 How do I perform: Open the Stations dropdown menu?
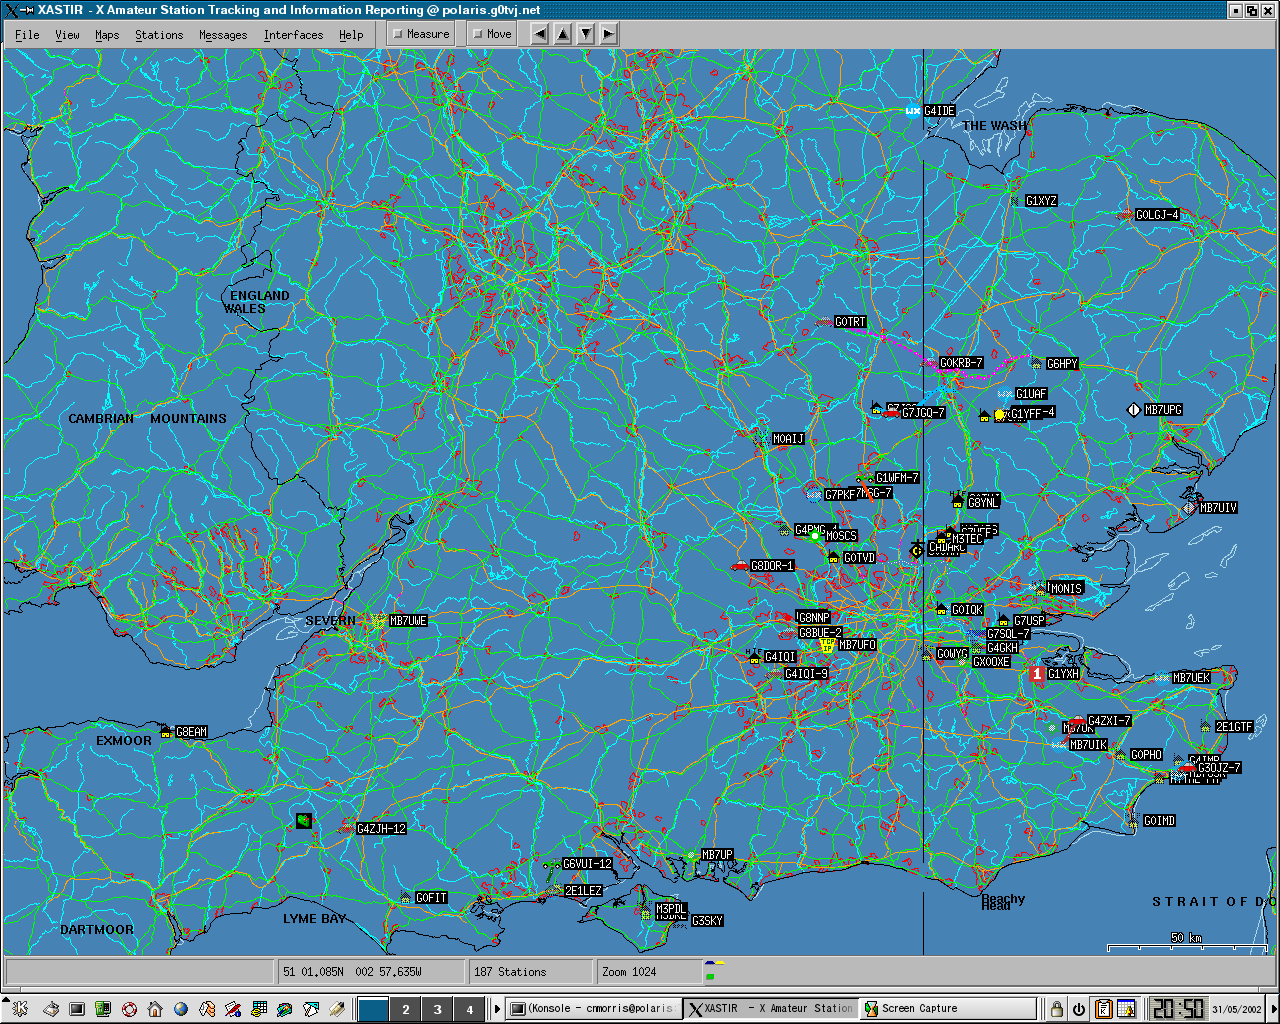[159, 35]
